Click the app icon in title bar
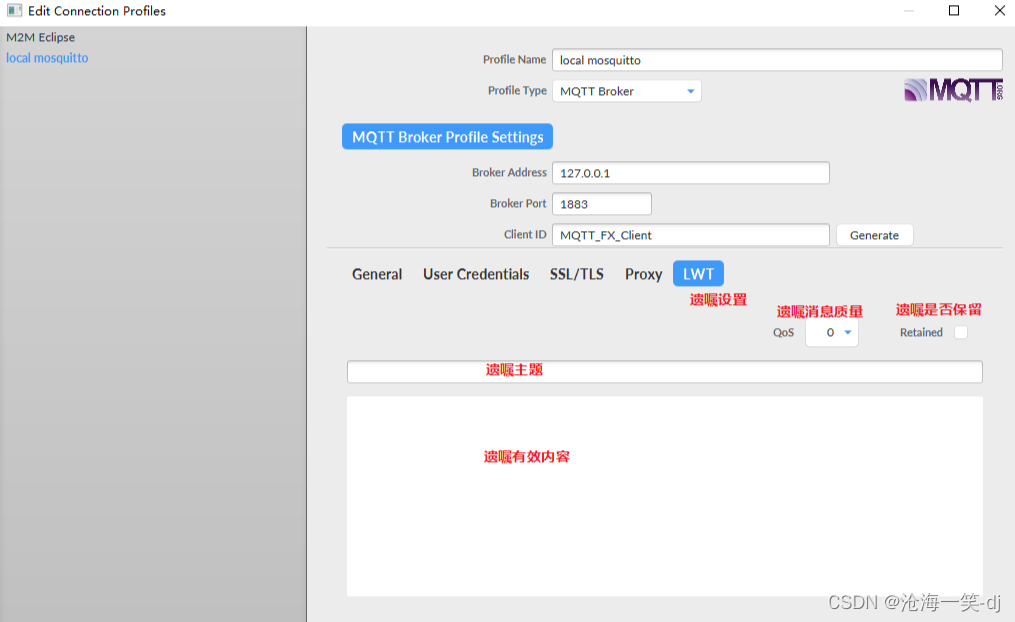Viewport: 1015px width, 622px height. pos(14,10)
